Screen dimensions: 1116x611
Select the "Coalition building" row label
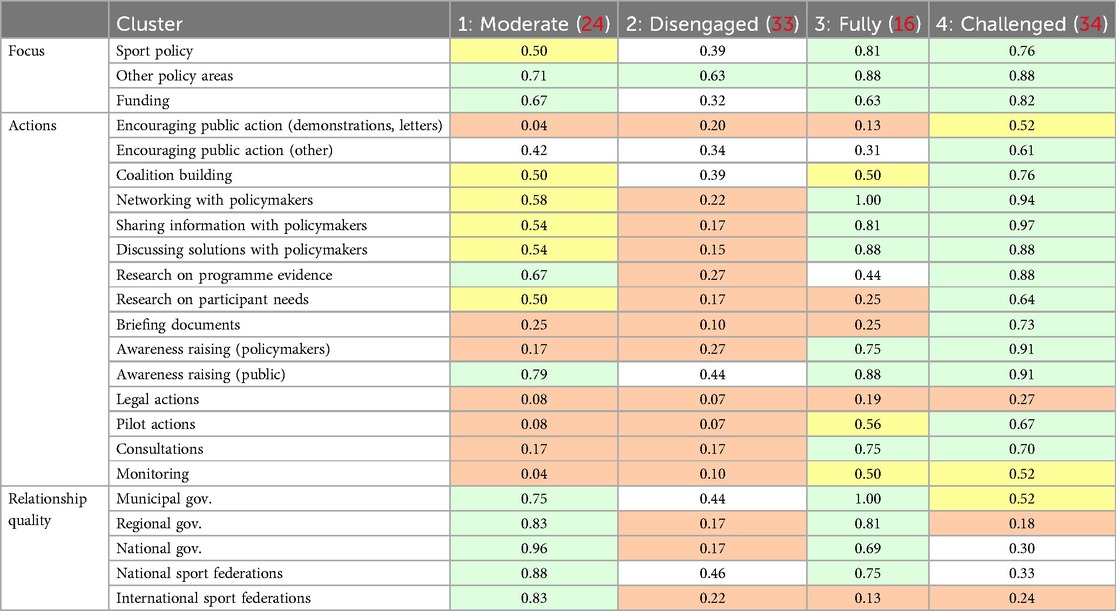point(174,175)
